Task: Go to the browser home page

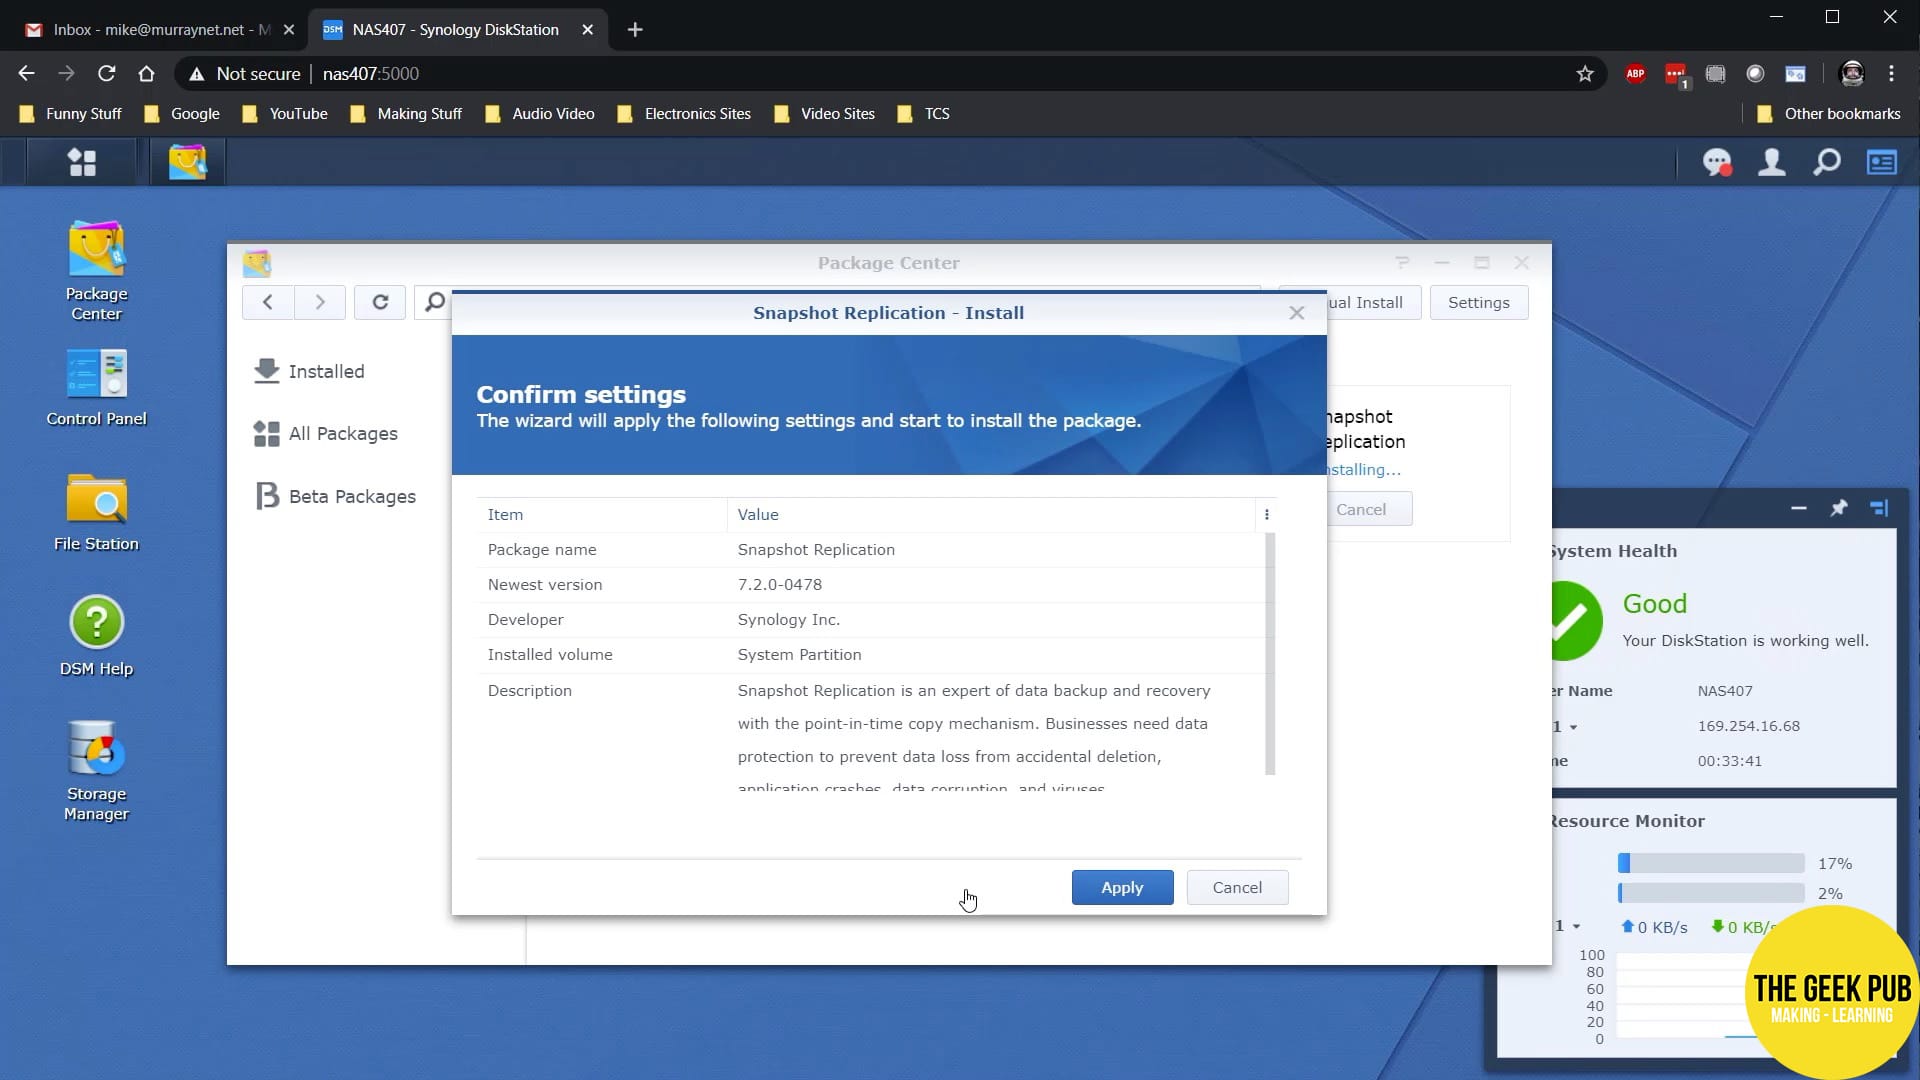Action: tap(146, 74)
